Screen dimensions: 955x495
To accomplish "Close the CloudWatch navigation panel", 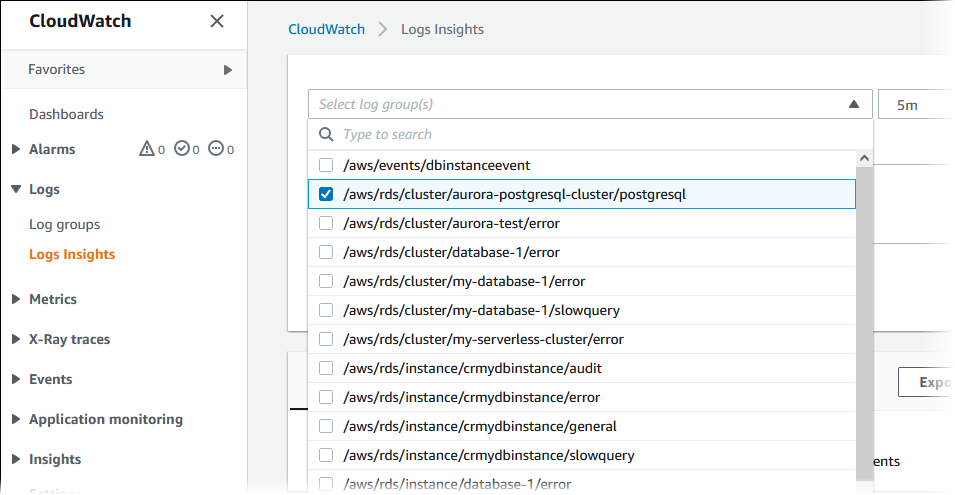I will pyautogui.click(x=217, y=21).
